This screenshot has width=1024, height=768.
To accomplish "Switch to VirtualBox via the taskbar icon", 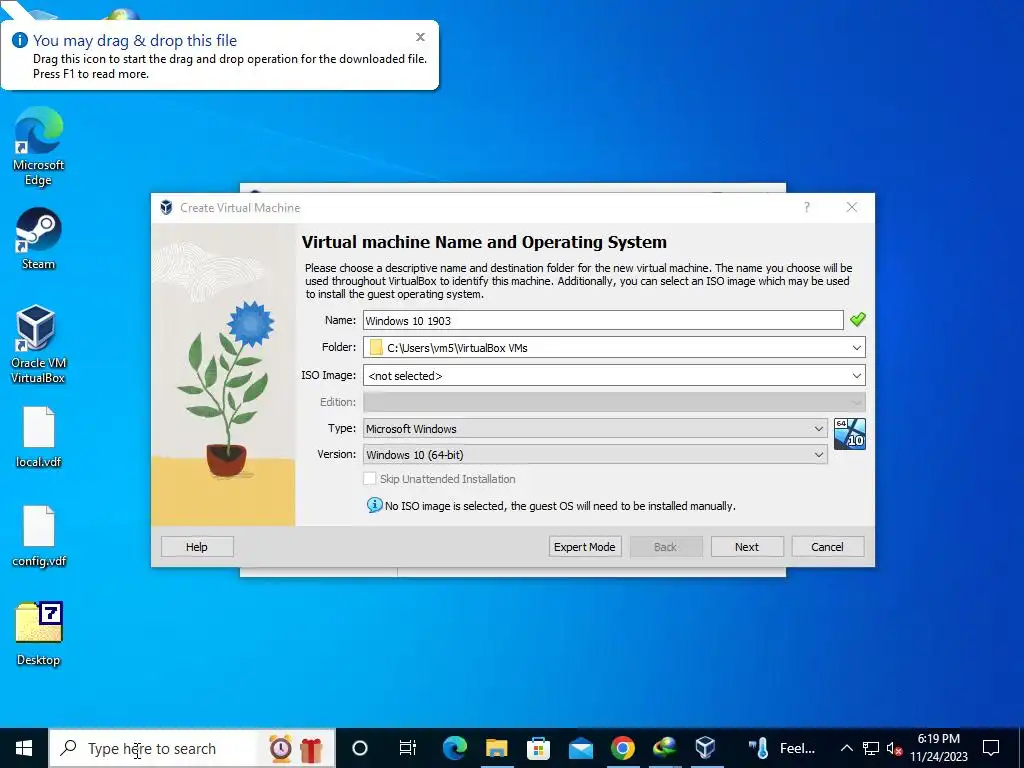I will click(706, 748).
